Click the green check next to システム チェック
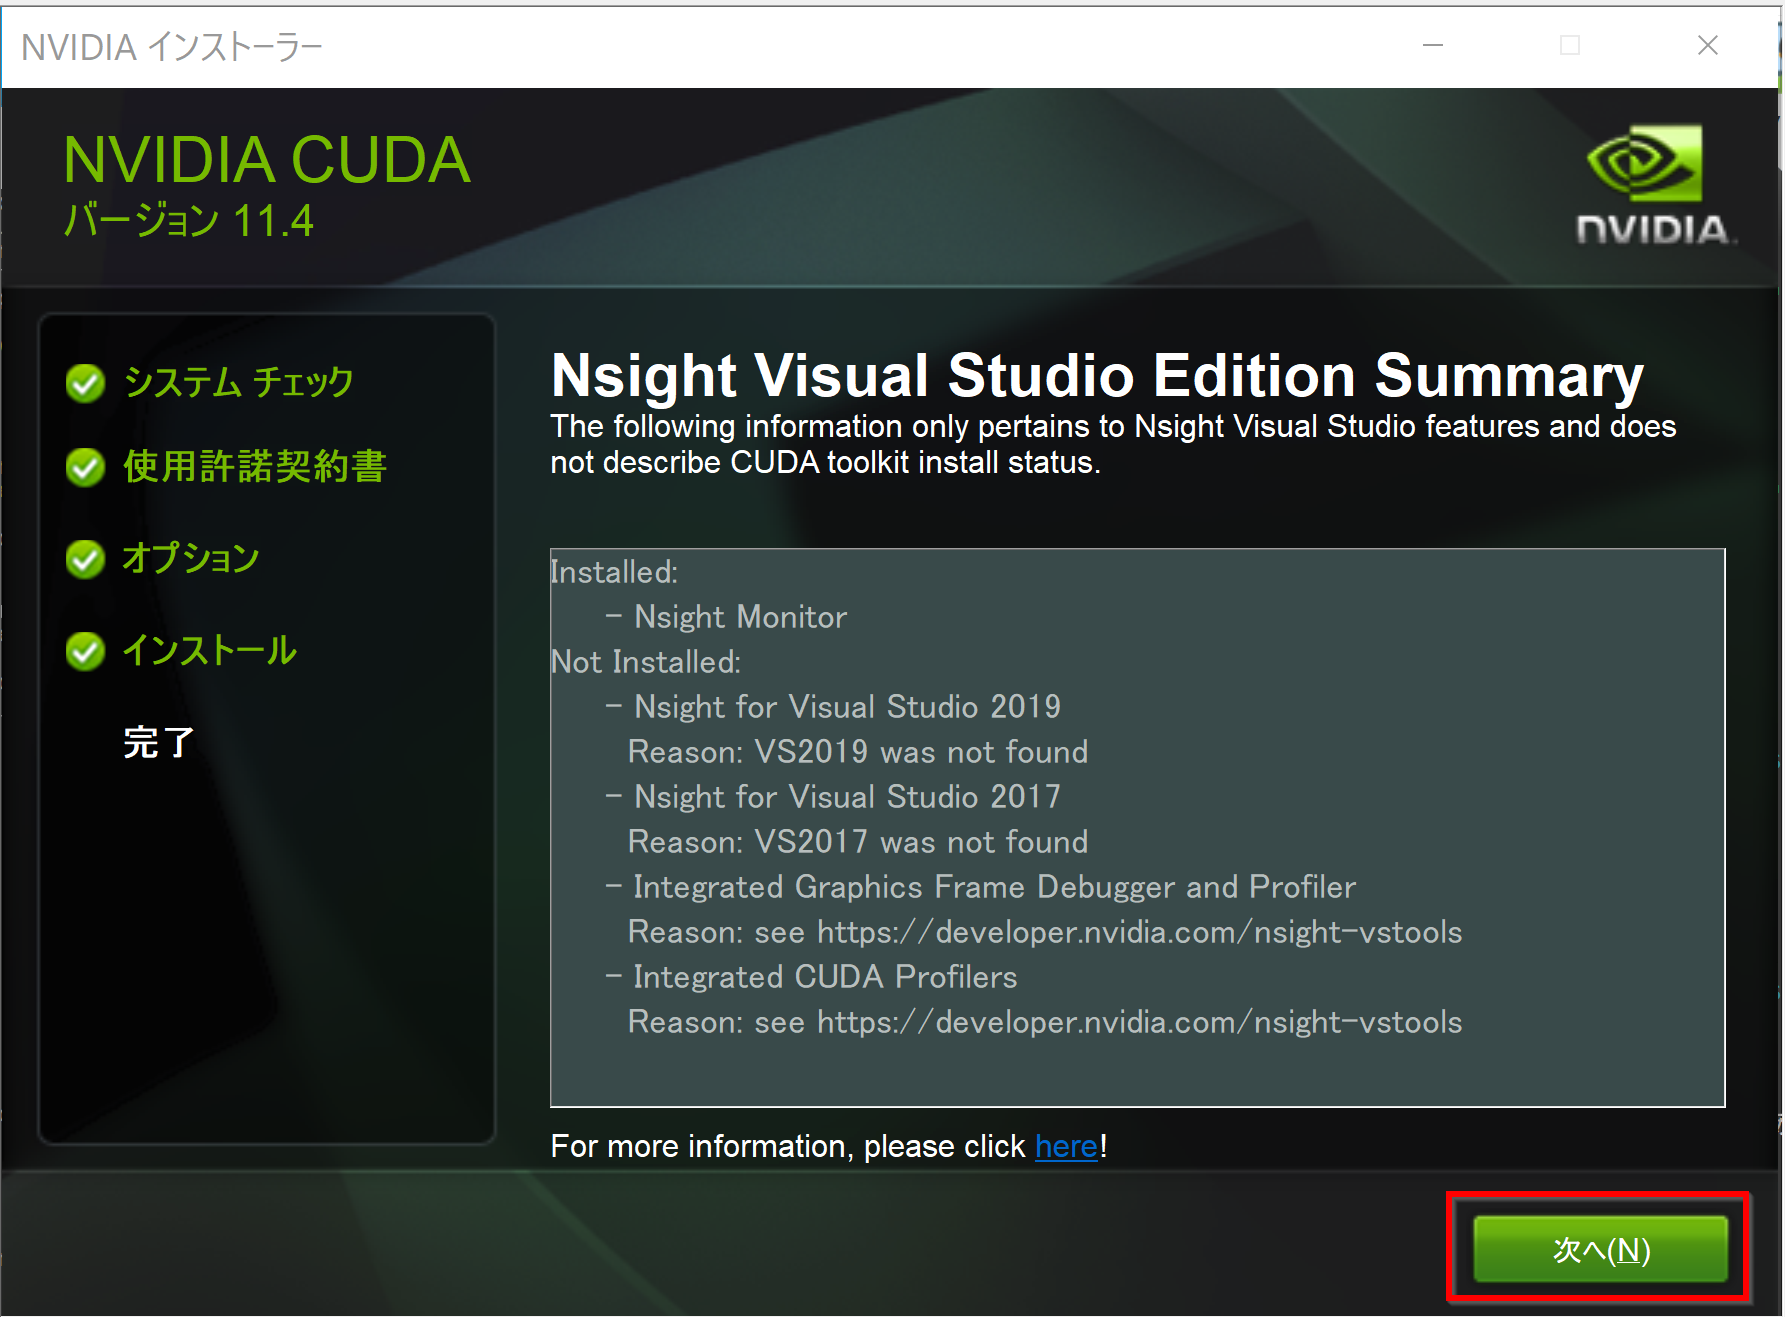 (x=85, y=382)
